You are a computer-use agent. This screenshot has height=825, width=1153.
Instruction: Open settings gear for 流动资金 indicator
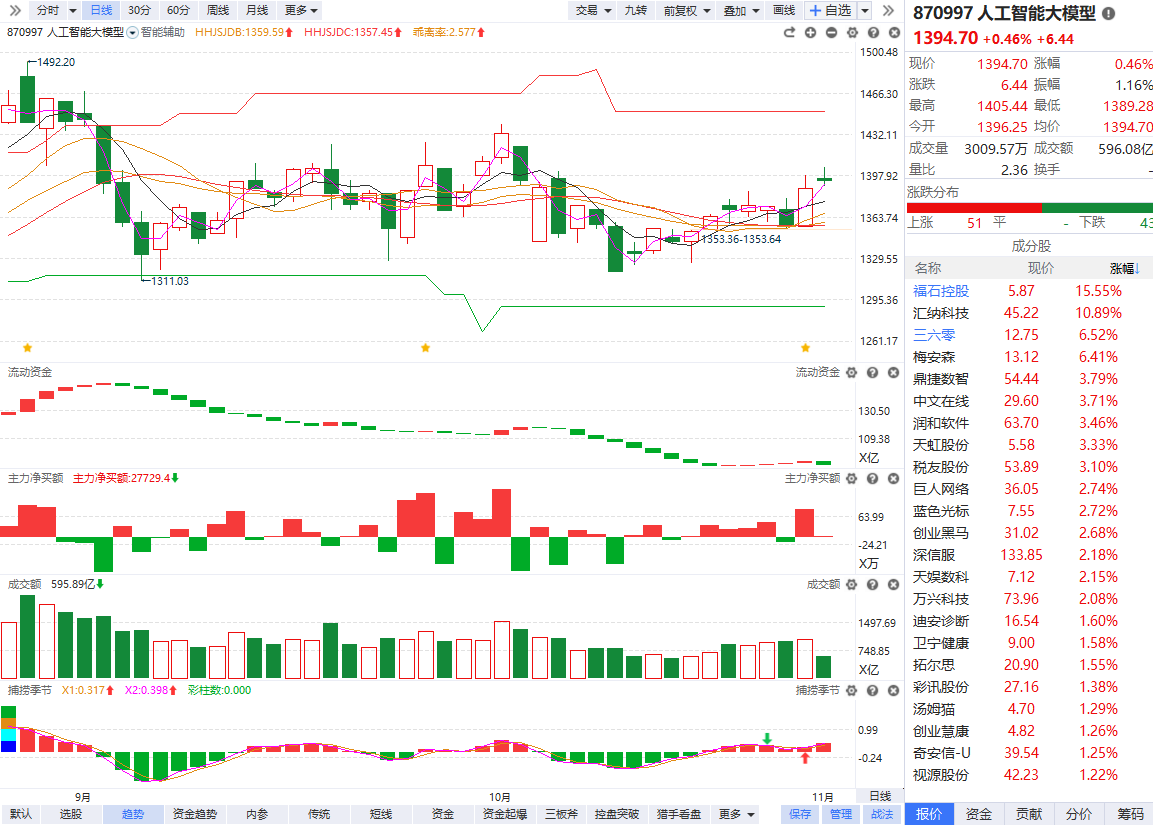[x=851, y=373]
